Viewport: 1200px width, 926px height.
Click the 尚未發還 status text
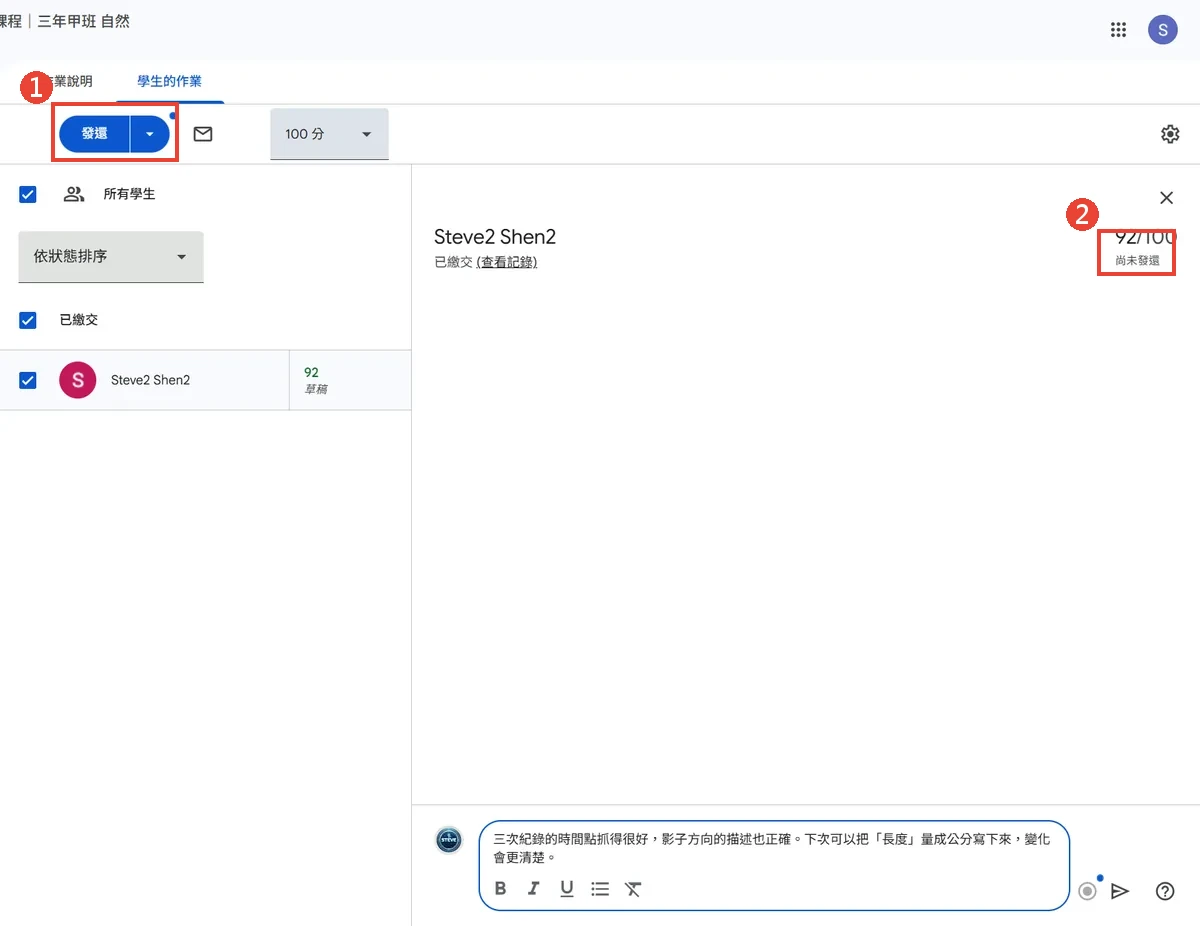point(1138,260)
